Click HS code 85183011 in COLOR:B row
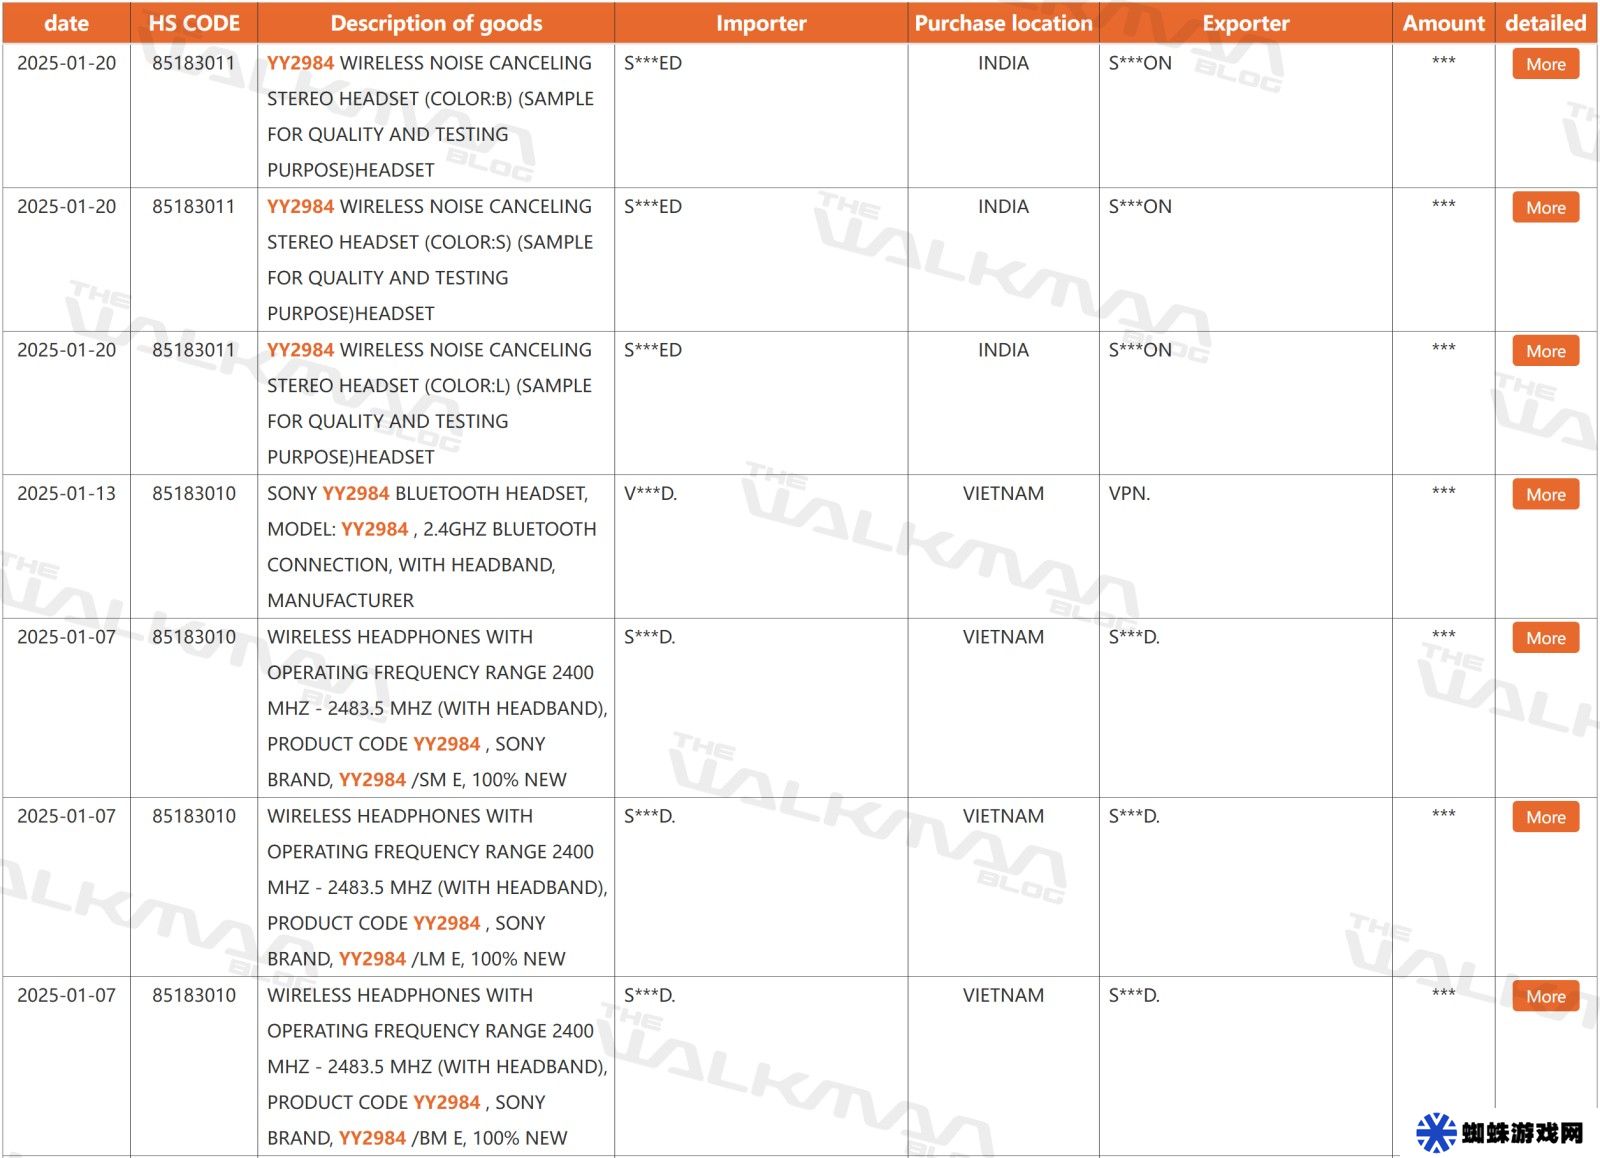1600x1158 pixels. (194, 63)
